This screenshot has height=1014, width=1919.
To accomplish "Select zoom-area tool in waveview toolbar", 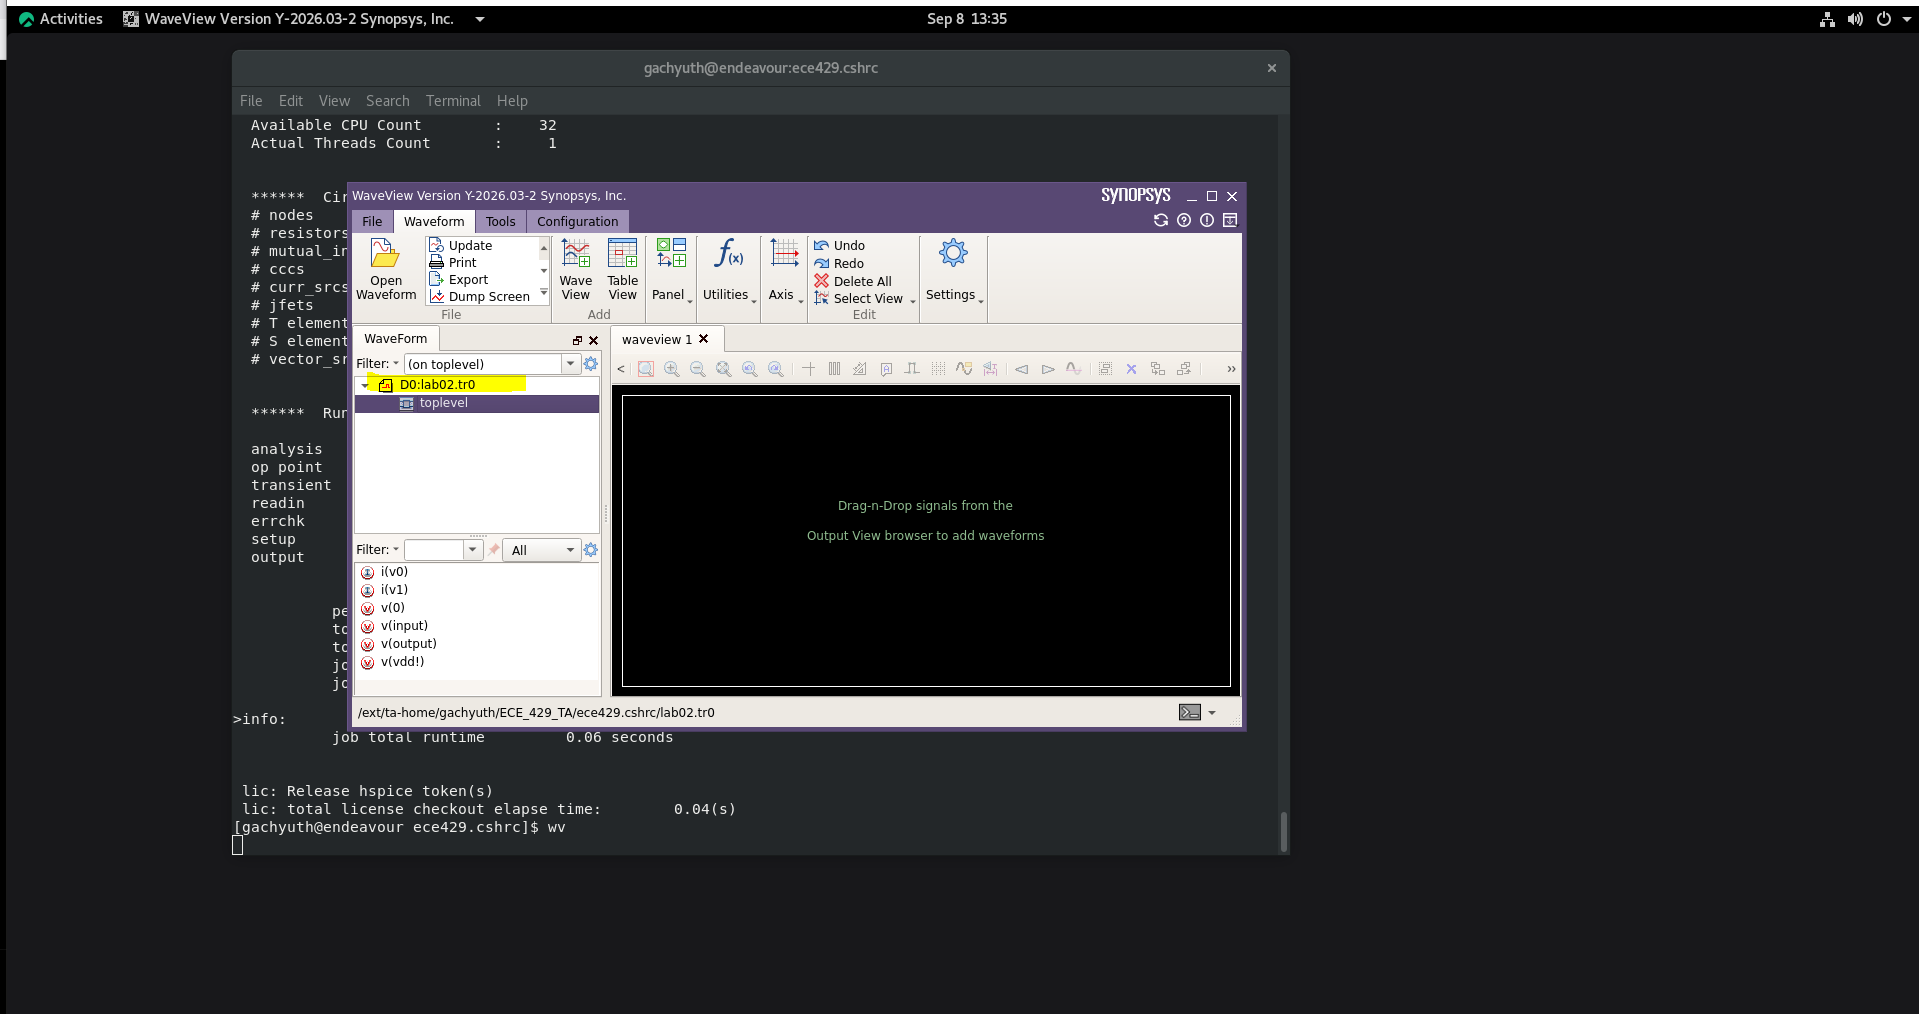I will pos(646,369).
